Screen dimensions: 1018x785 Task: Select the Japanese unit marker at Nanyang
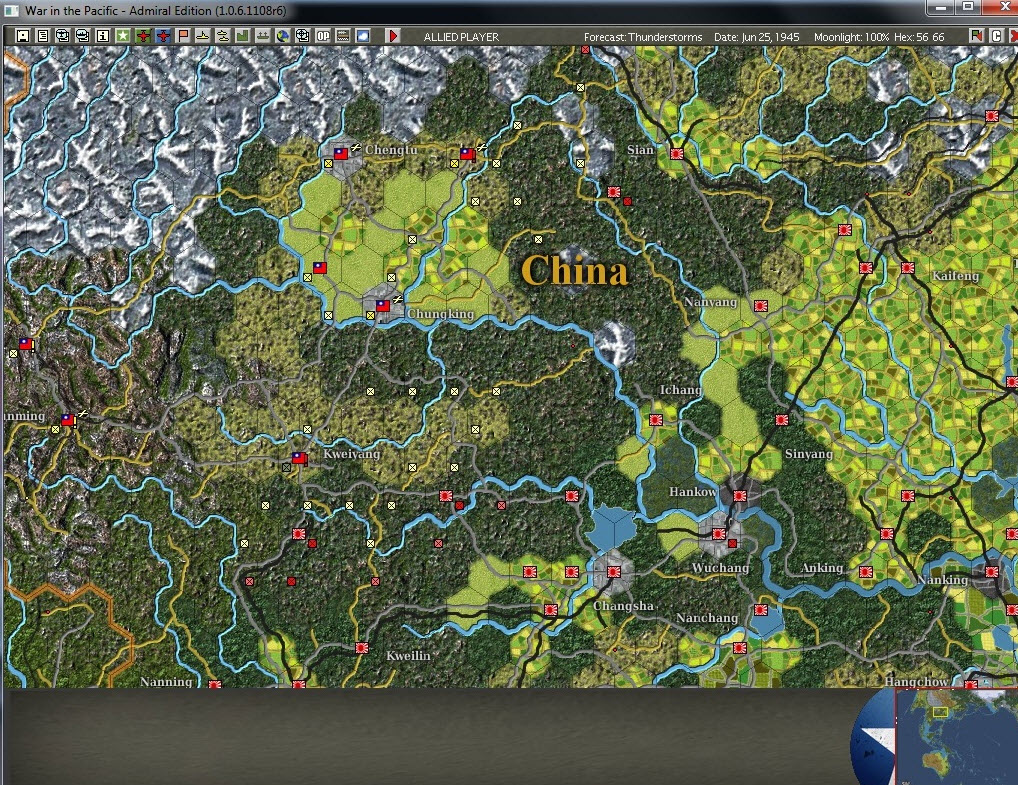tap(761, 305)
